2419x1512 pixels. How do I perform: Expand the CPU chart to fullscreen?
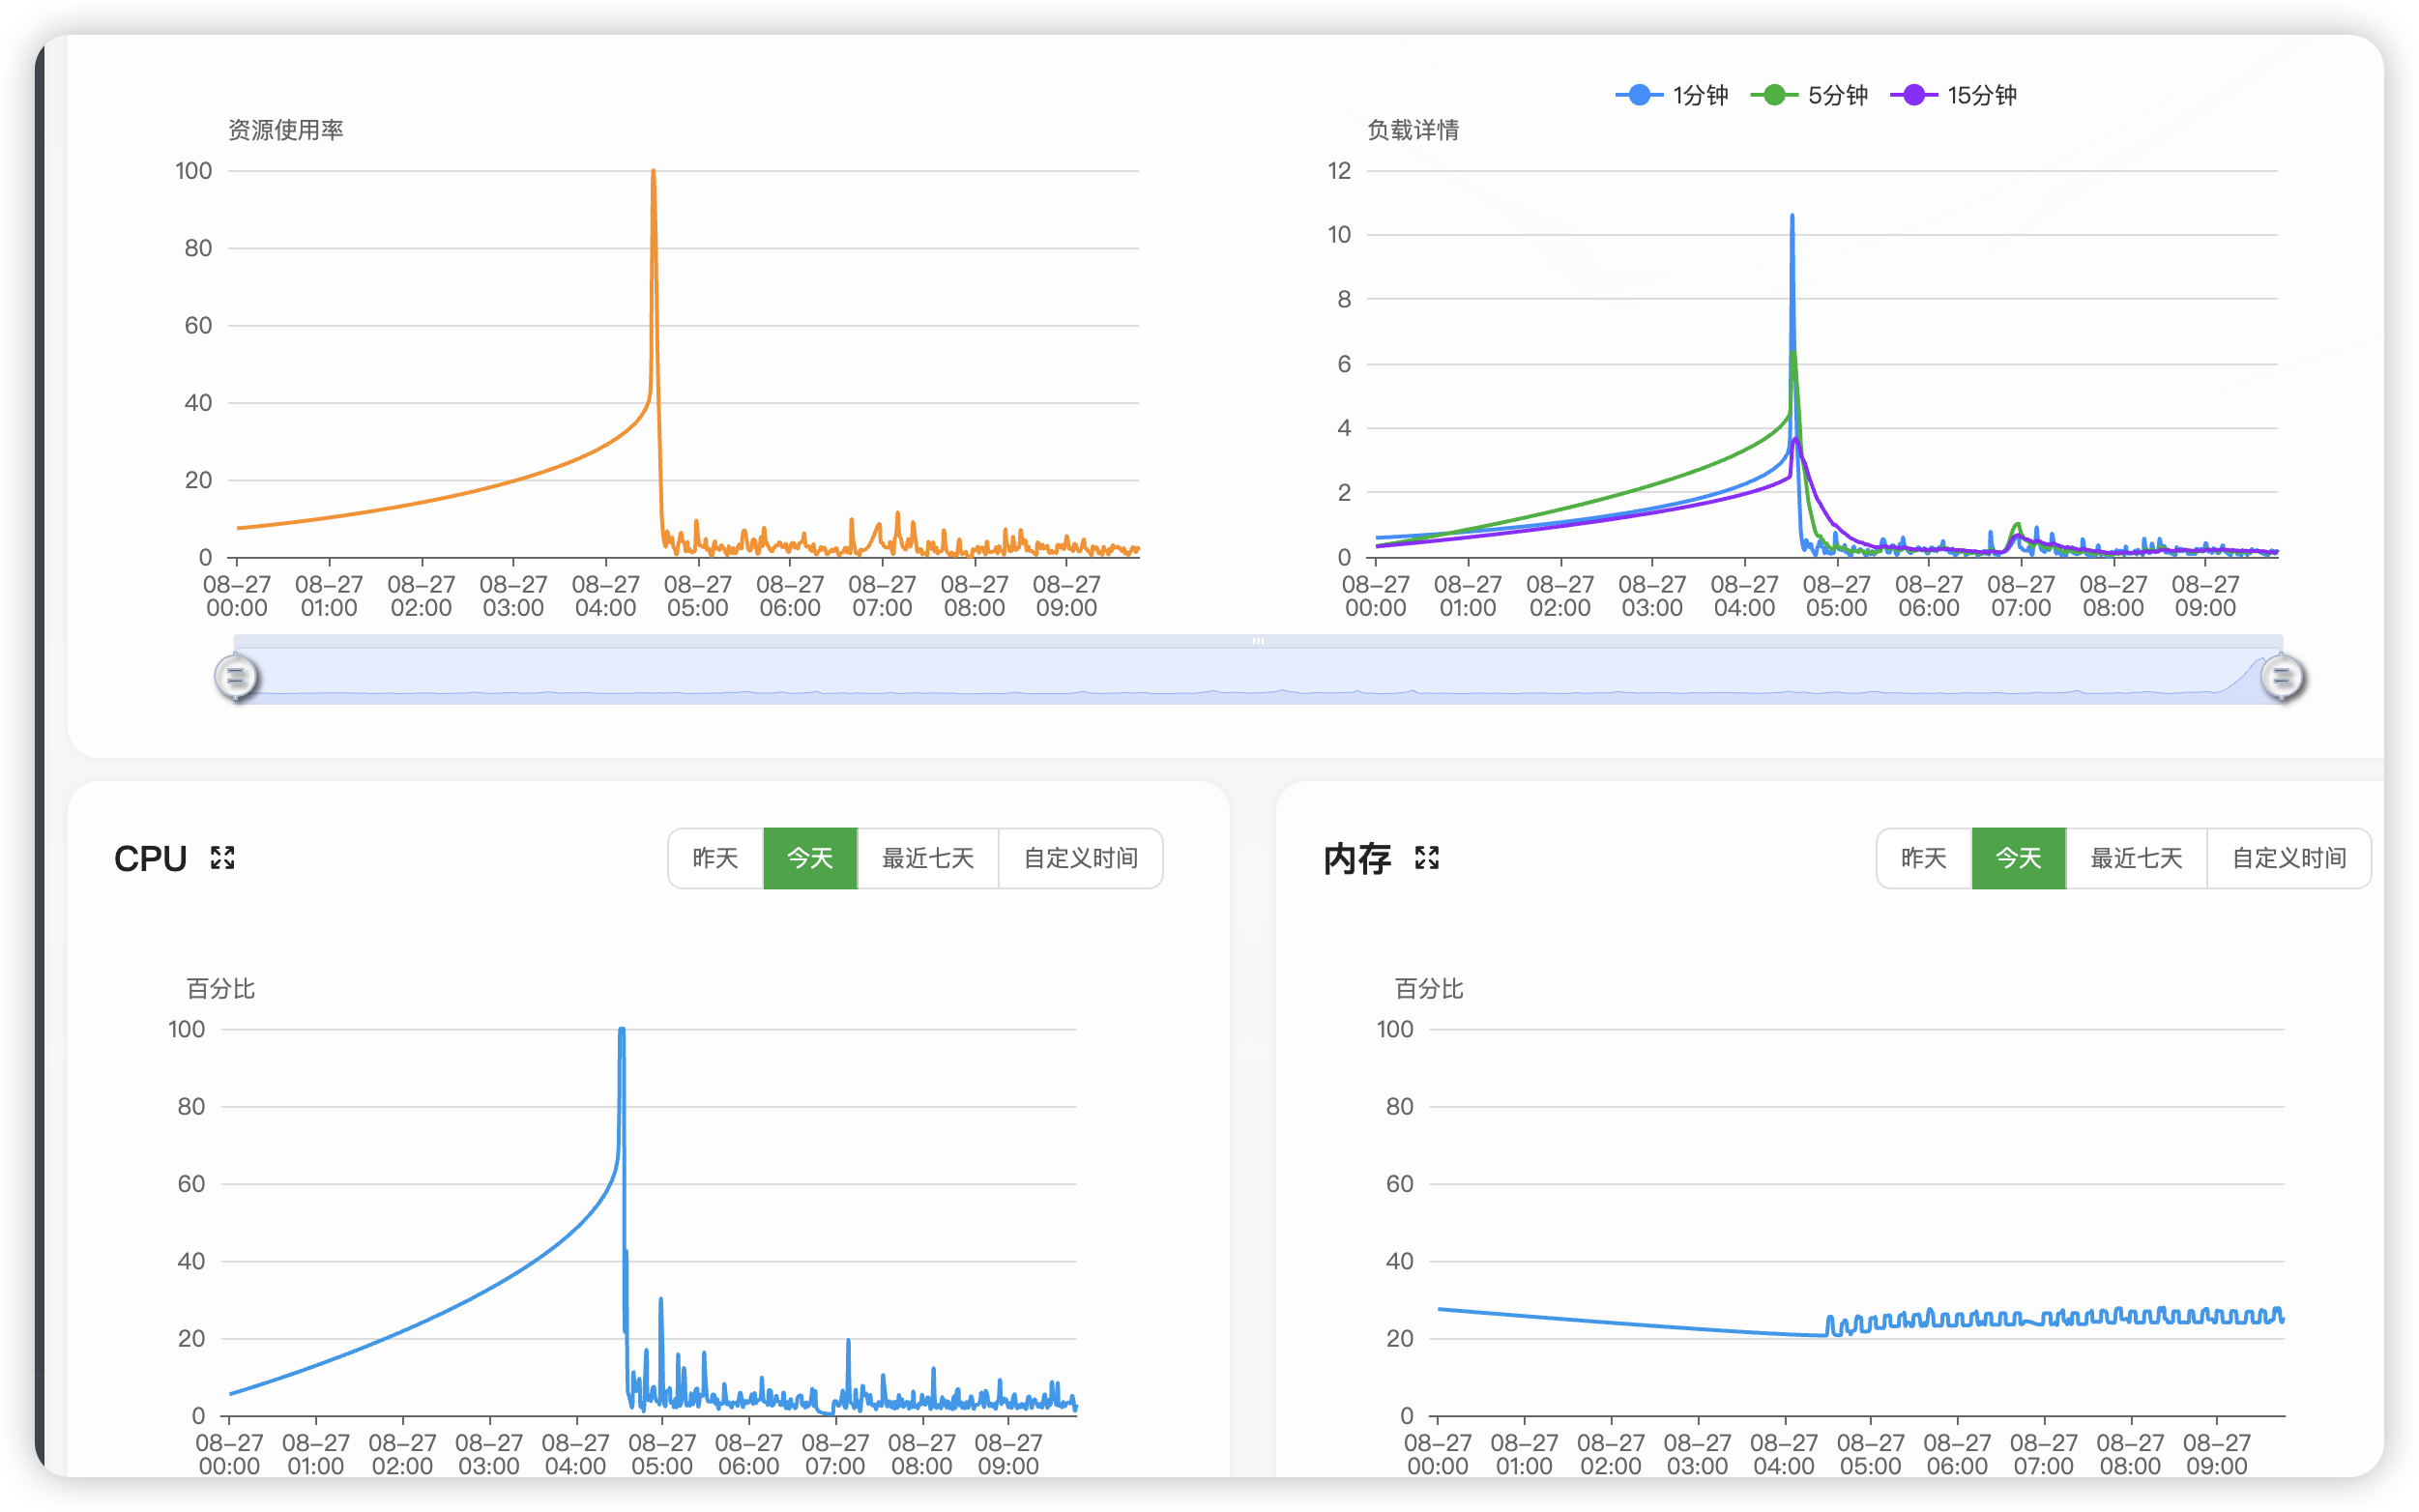coord(222,857)
